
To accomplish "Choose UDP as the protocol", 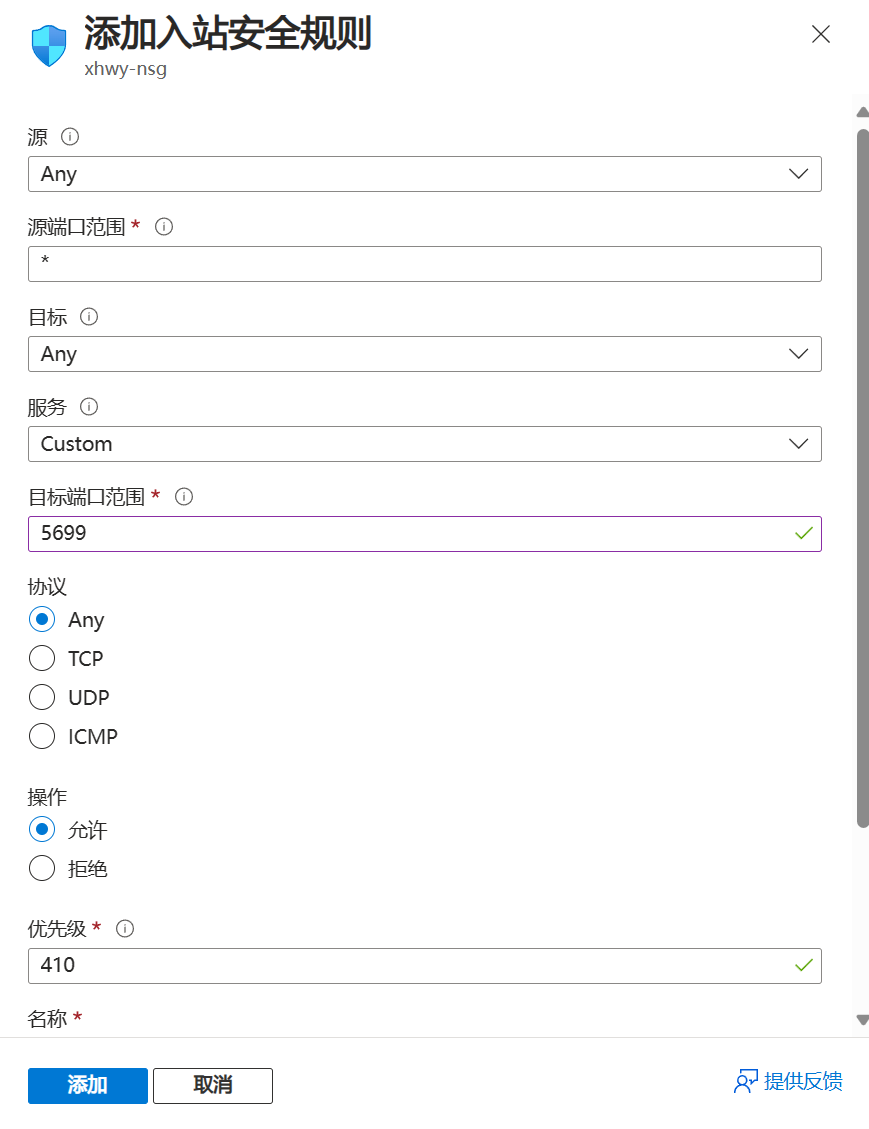I will pyautogui.click(x=42, y=697).
